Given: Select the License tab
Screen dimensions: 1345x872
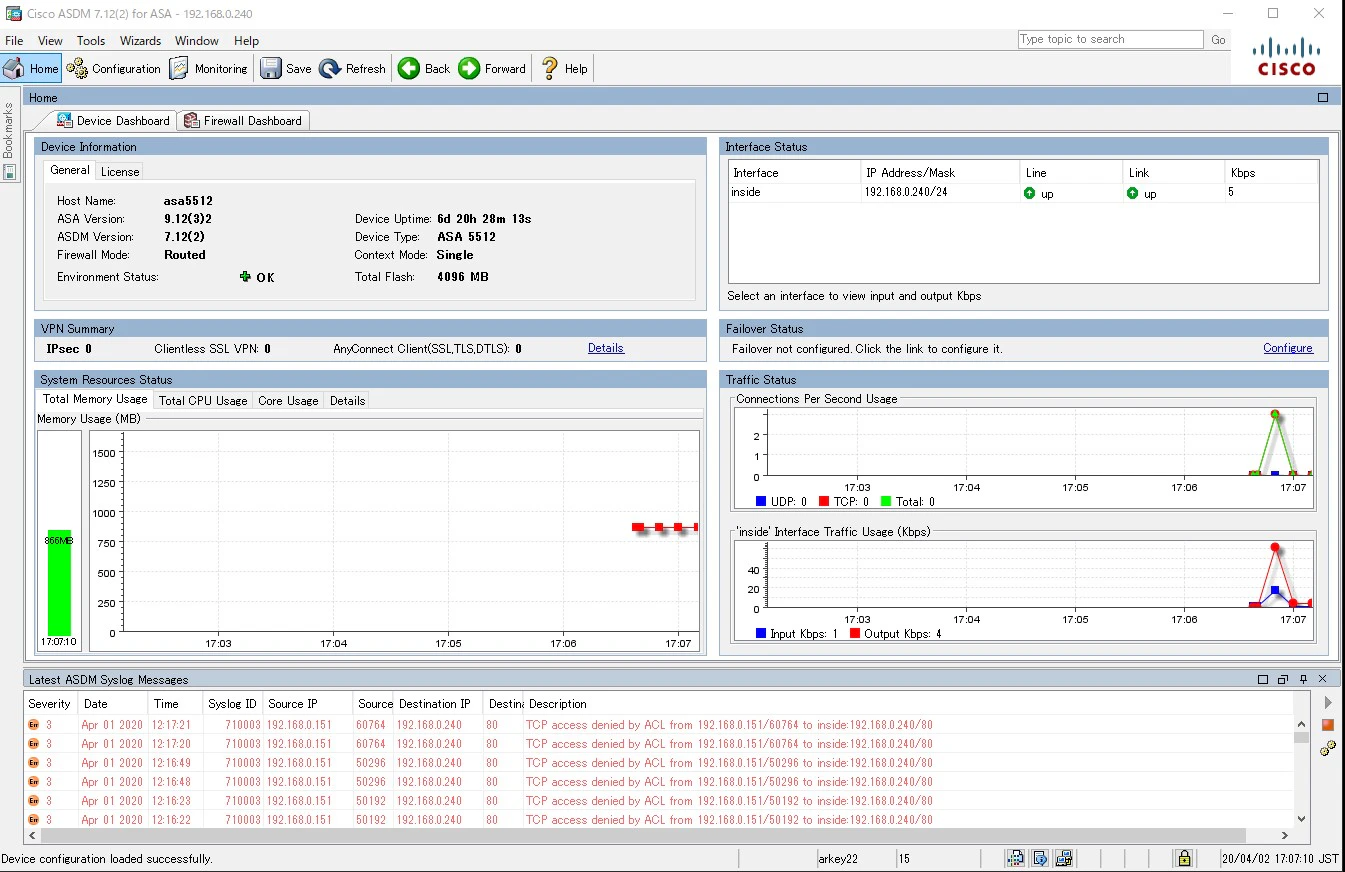Looking at the screenshot, I should pyautogui.click(x=120, y=172).
